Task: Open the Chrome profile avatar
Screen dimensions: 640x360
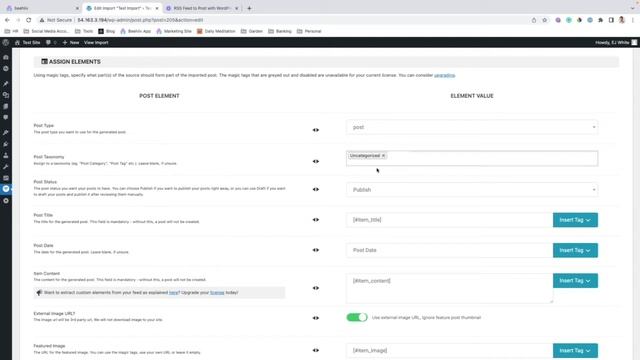Action: (x=622, y=20)
